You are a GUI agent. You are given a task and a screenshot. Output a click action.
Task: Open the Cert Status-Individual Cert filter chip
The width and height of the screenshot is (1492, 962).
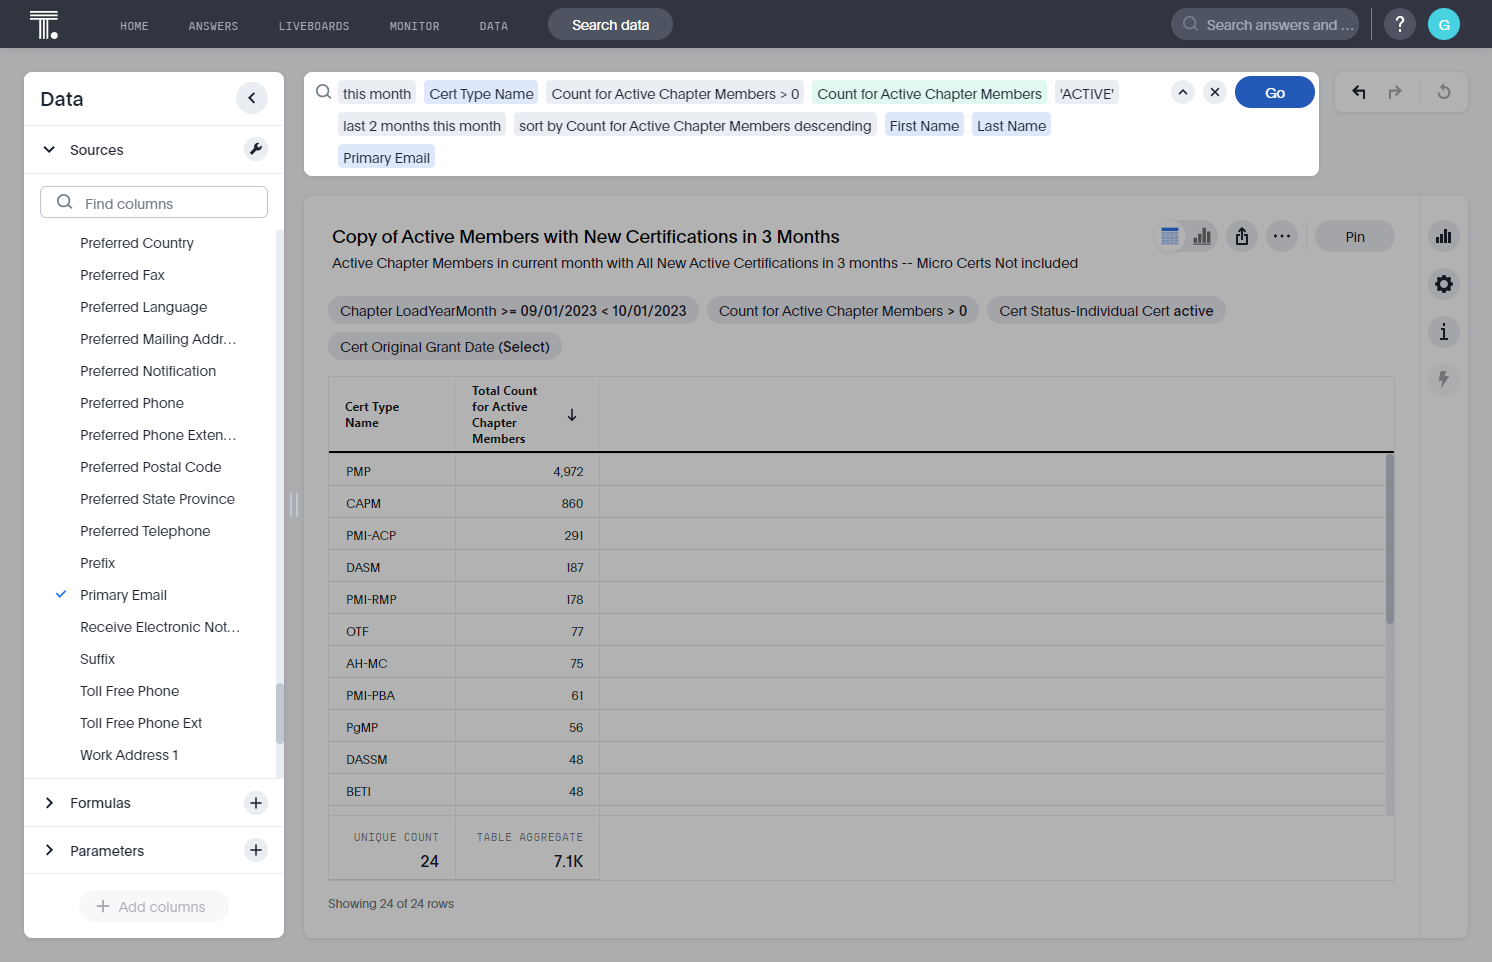pyautogui.click(x=1106, y=311)
